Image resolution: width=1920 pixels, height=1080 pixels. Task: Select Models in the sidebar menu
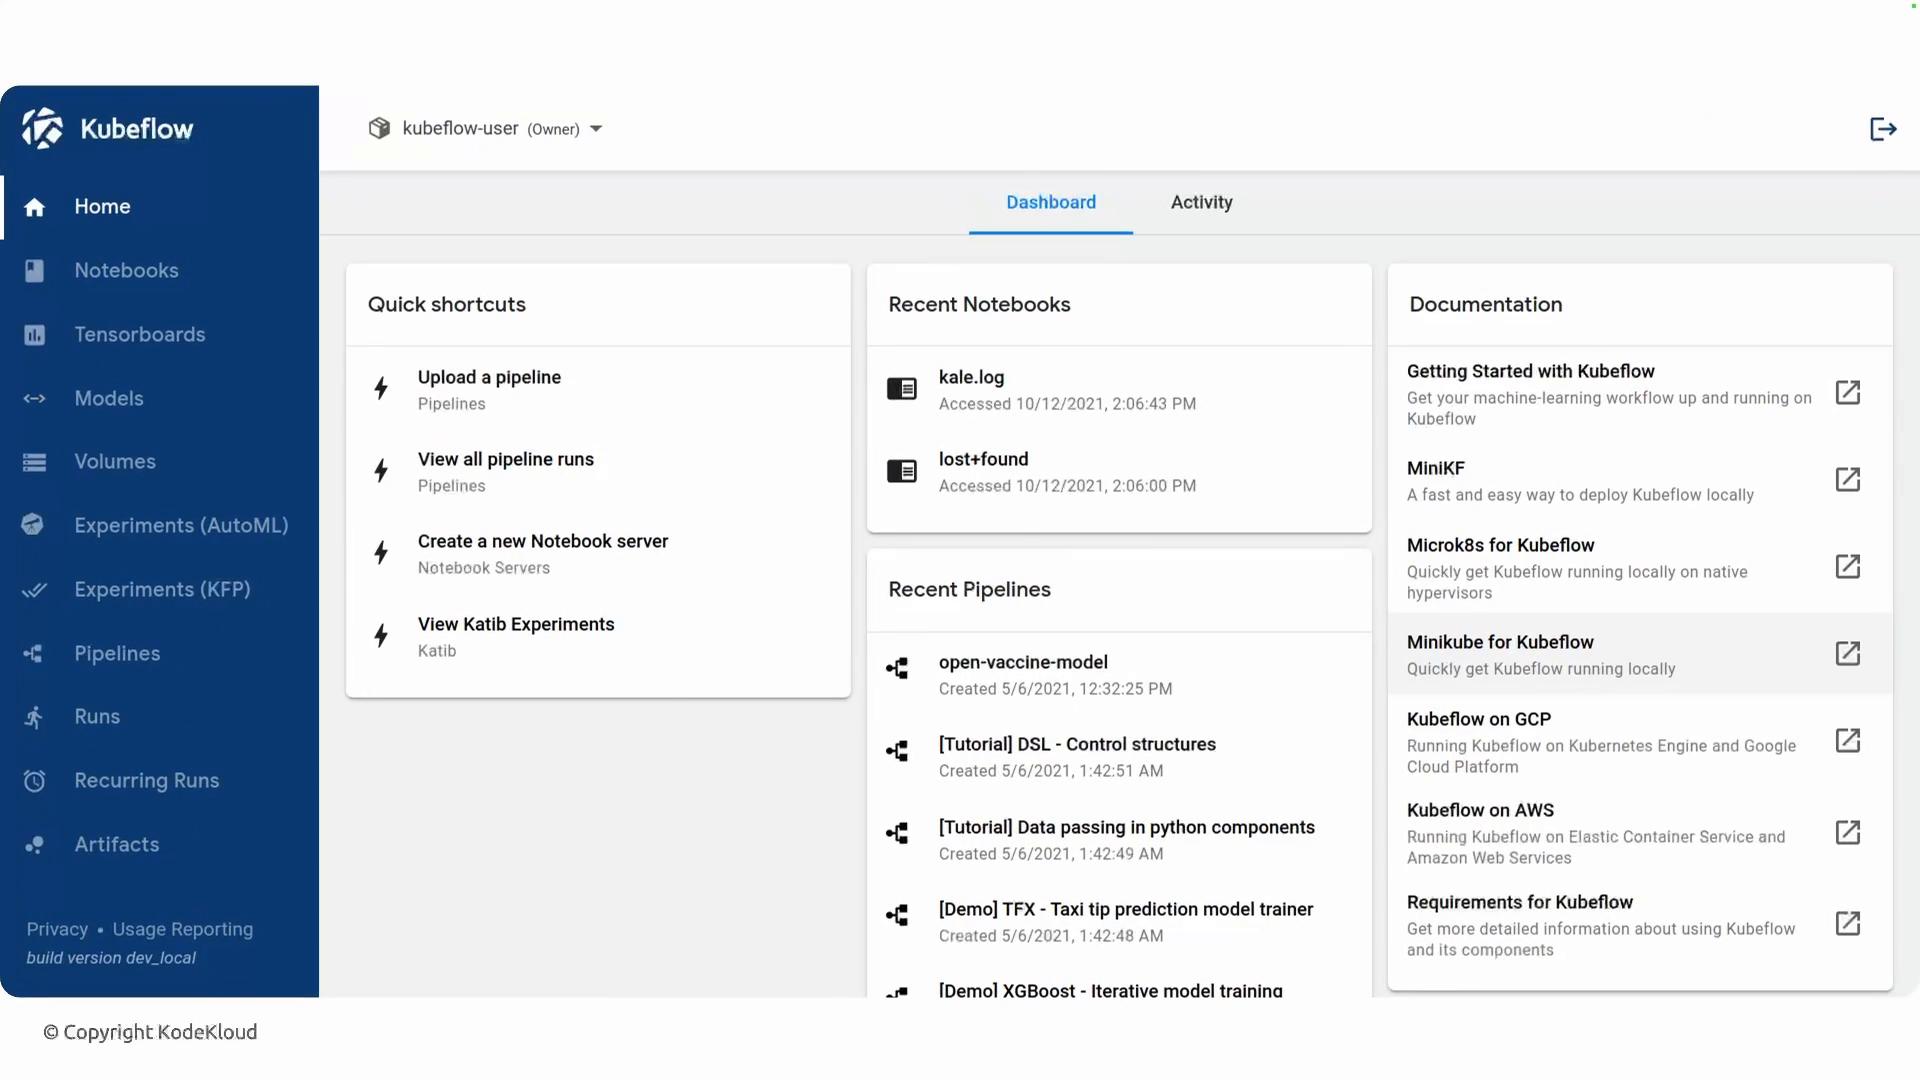160,398
